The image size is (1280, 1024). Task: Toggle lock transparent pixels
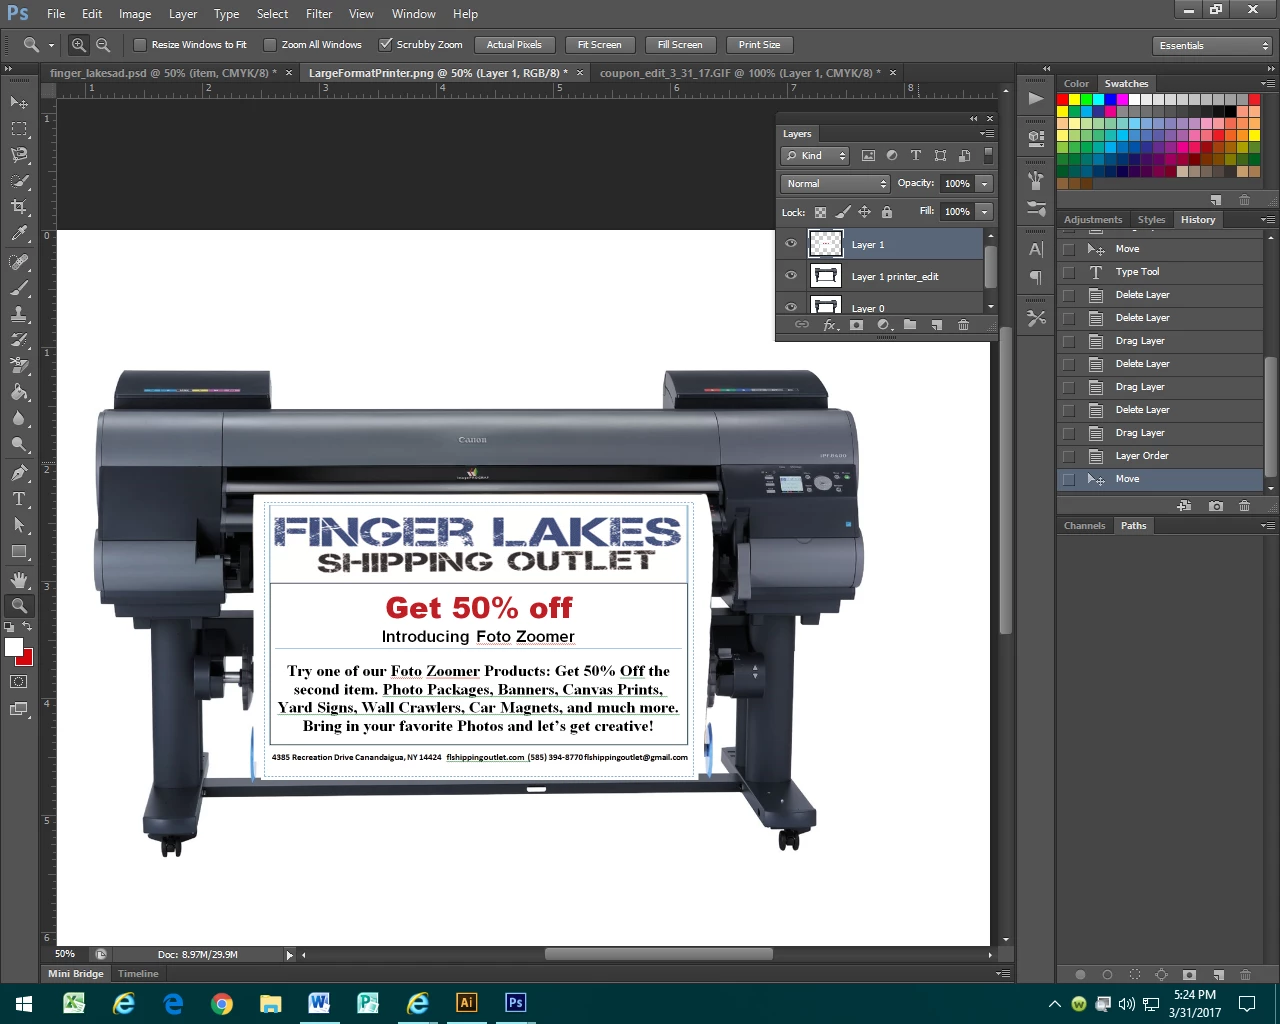[x=820, y=212]
